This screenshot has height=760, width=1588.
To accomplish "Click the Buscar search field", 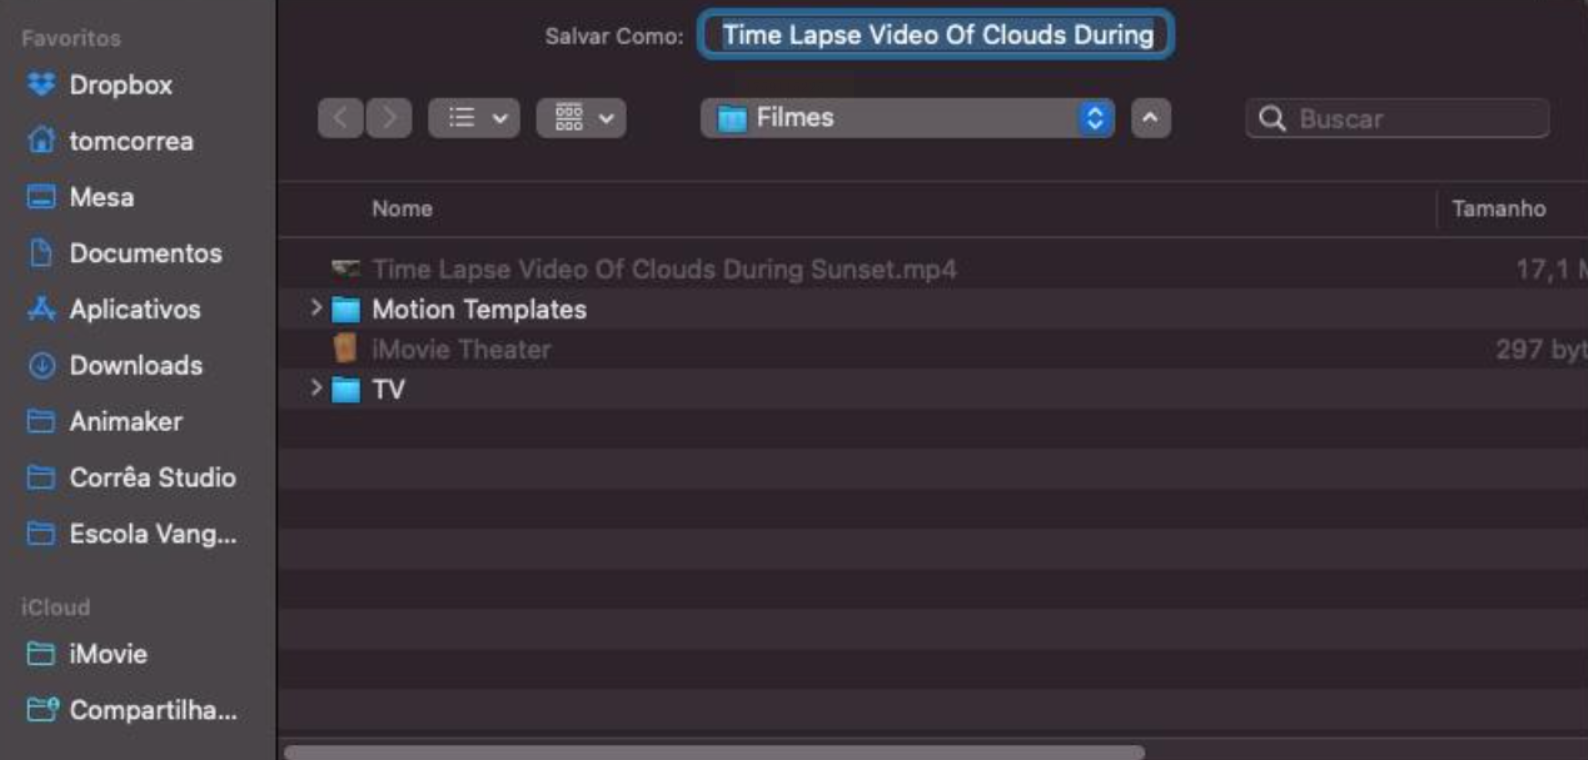I will coord(1410,119).
